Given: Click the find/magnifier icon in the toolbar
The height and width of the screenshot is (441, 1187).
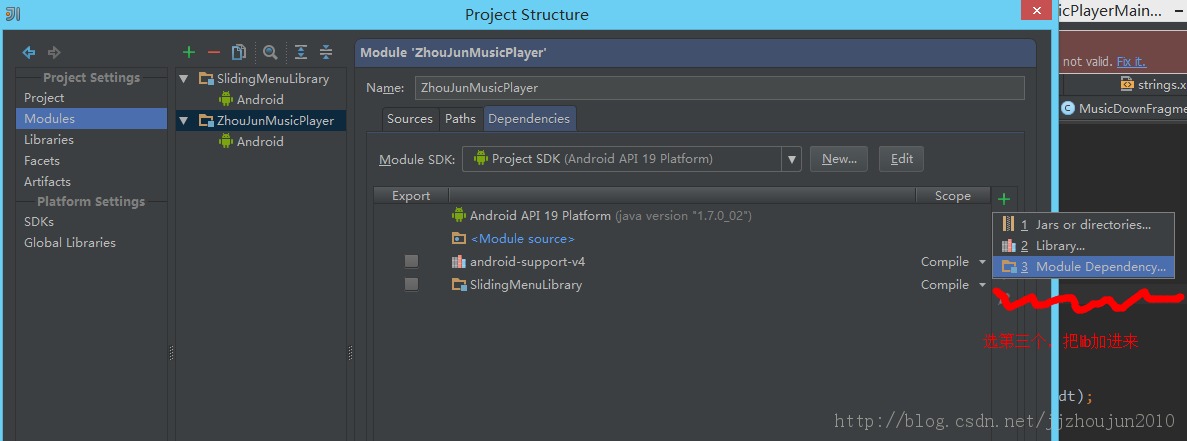Looking at the screenshot, I should [270, 52].
